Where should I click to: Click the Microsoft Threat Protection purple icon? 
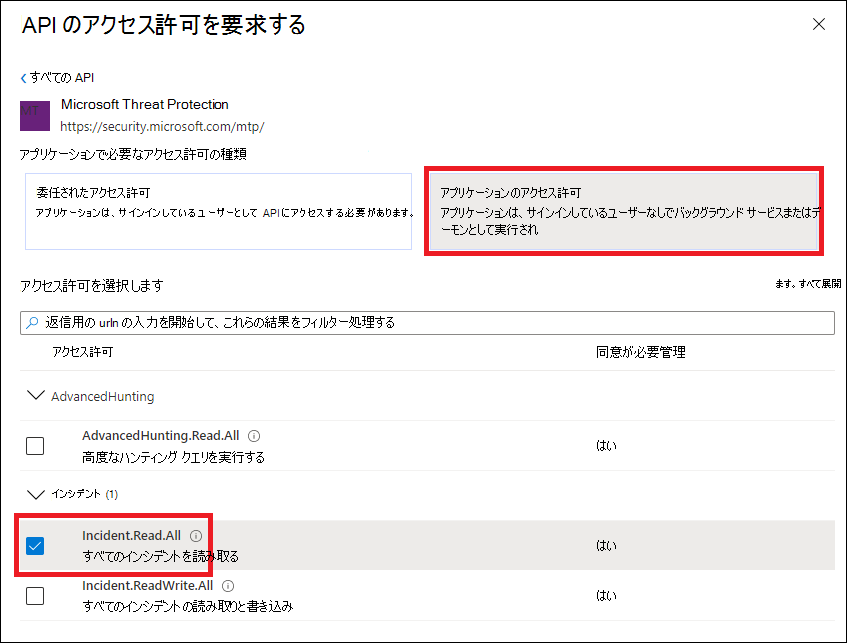[35, 115]
